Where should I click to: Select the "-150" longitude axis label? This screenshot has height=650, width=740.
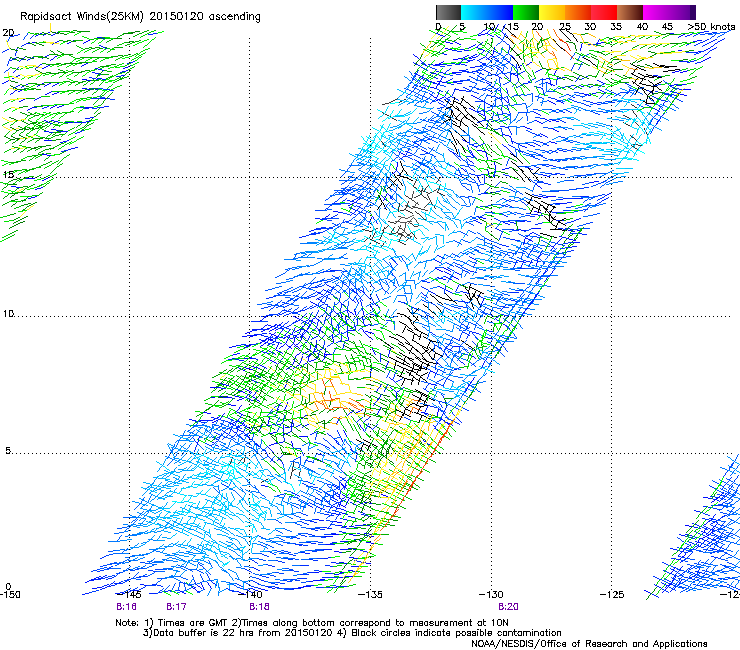point(10,594)
